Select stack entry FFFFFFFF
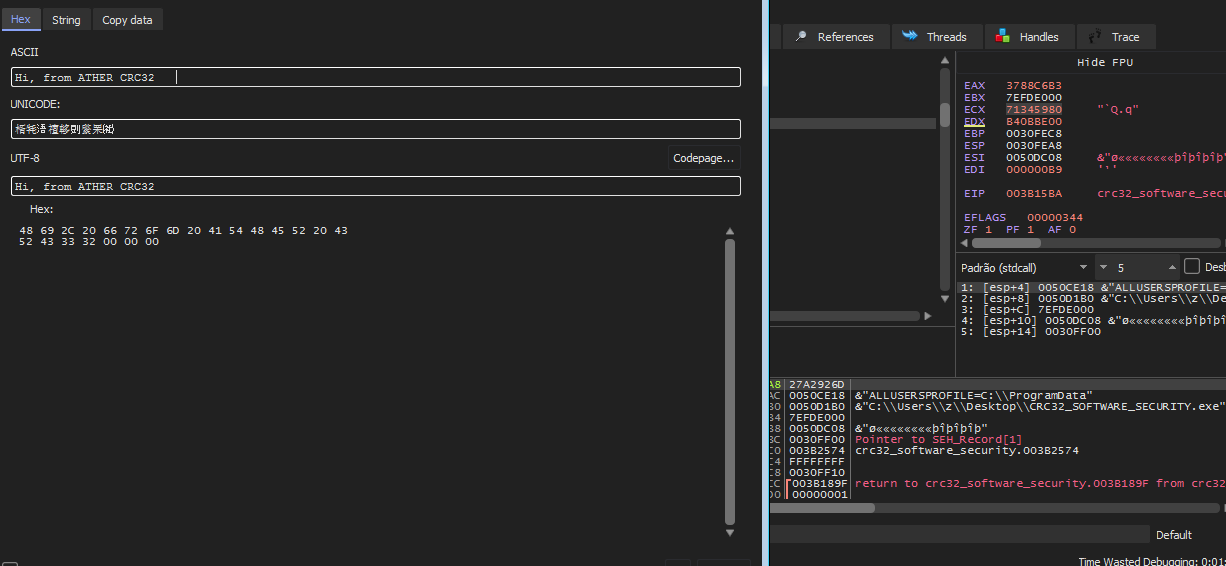Image resolution: width=1226 pixels, height=566 pixels. (818, 462)
